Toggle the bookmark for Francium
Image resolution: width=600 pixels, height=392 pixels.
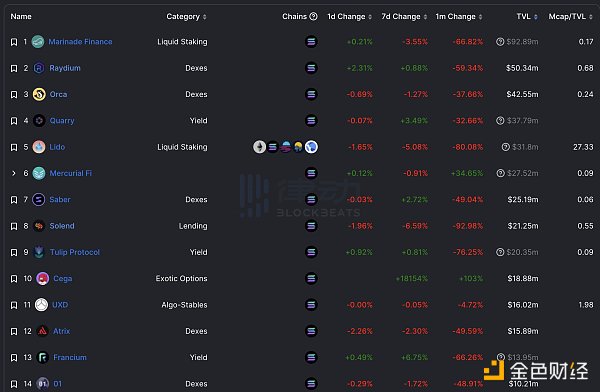14,358
